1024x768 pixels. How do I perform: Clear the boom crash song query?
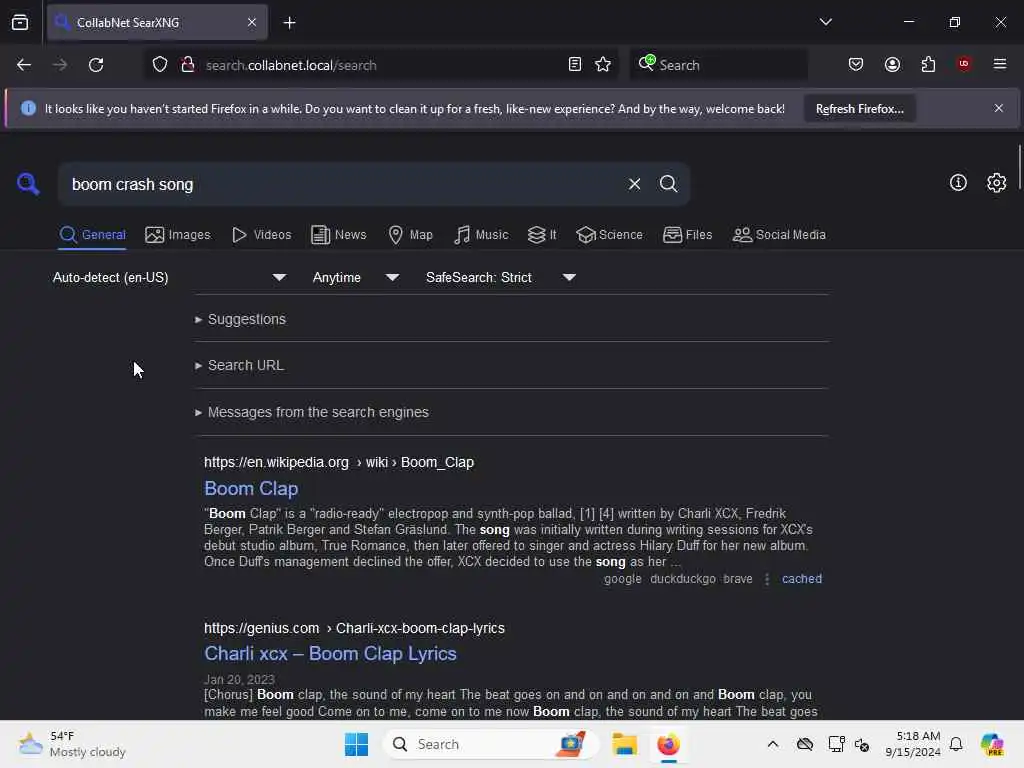point(634,184)
